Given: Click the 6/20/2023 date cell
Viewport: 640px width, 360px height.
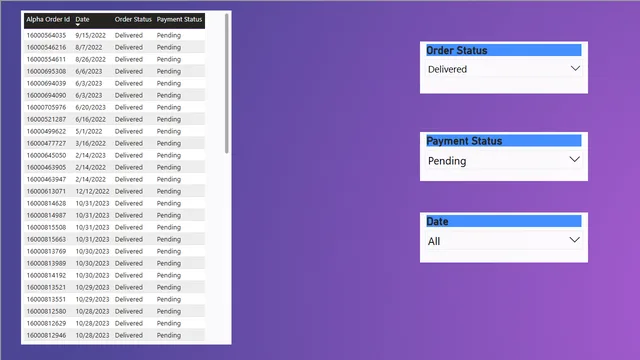Looking at the screenshot, I should [90, 107].
